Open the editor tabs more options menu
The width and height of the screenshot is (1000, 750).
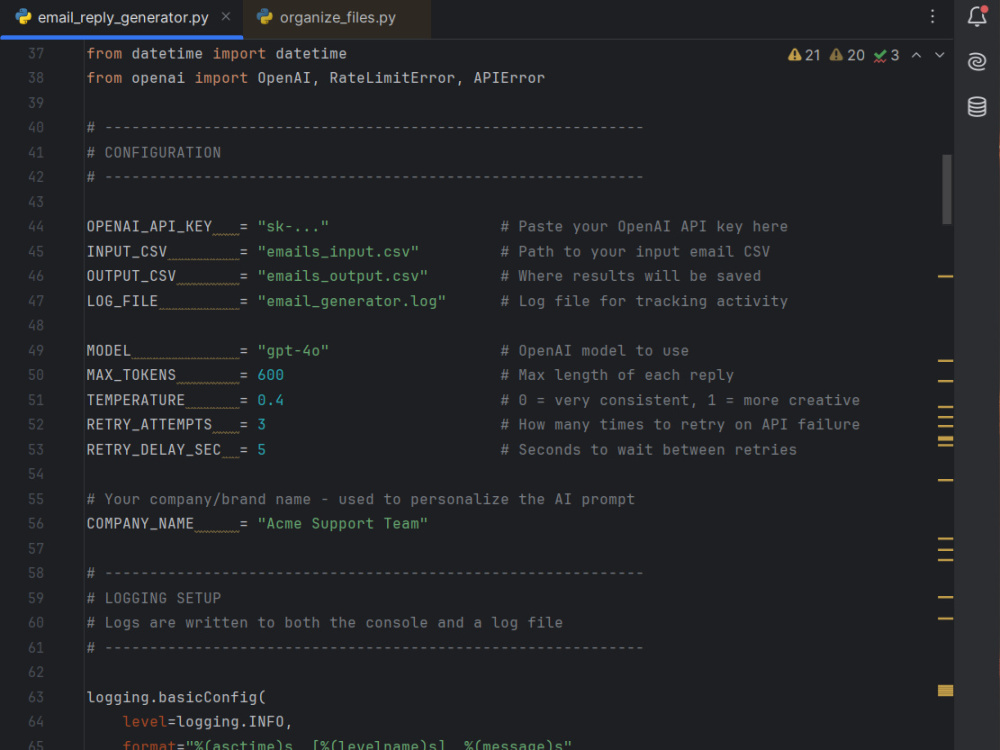(x=932, y=17)
